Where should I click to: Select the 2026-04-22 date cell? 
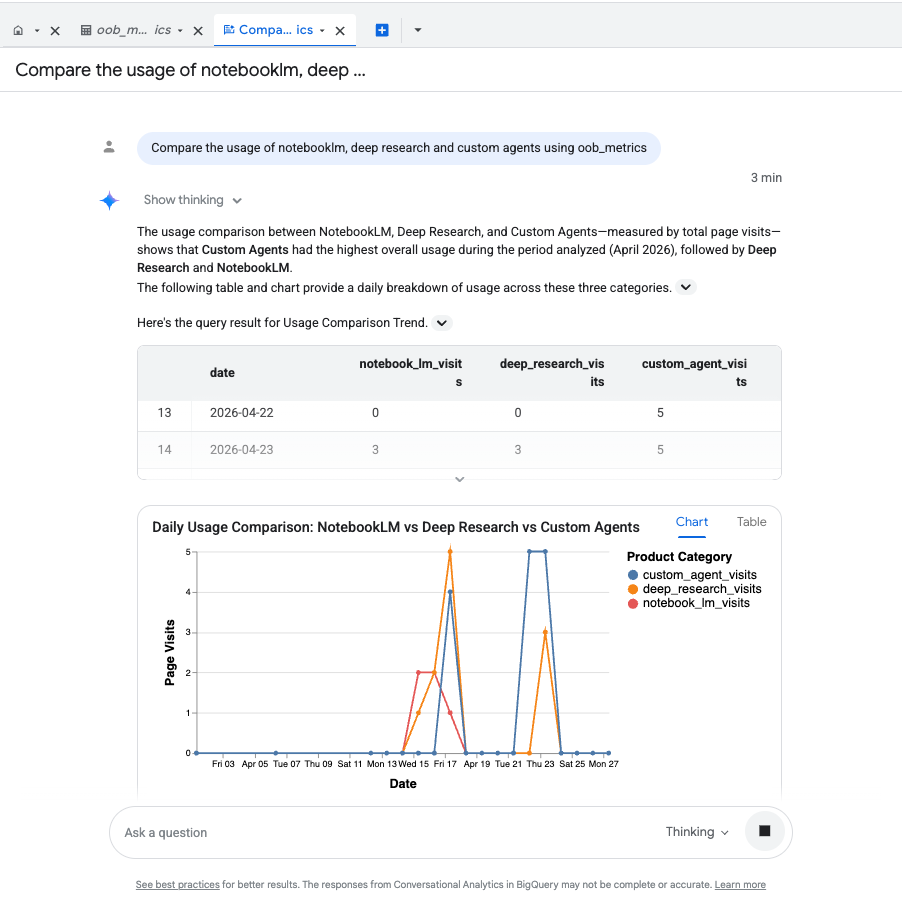pos(242,413)
